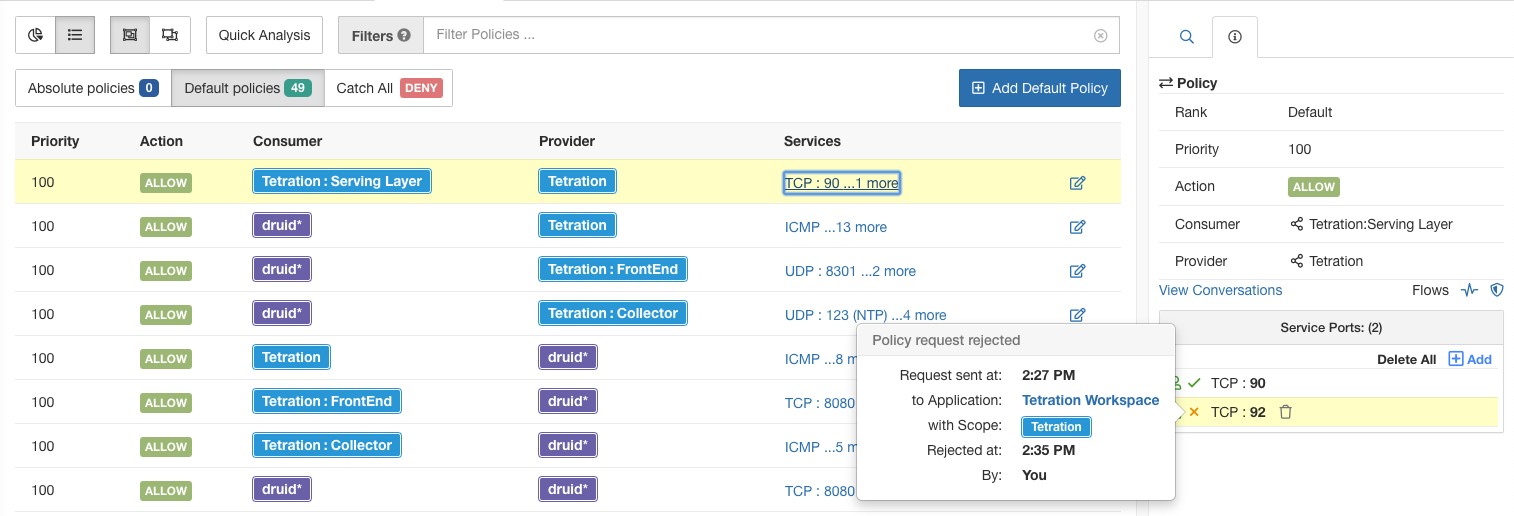Switch to the pie chart view
Viewport: 1514px width, 516px height.
35,35
